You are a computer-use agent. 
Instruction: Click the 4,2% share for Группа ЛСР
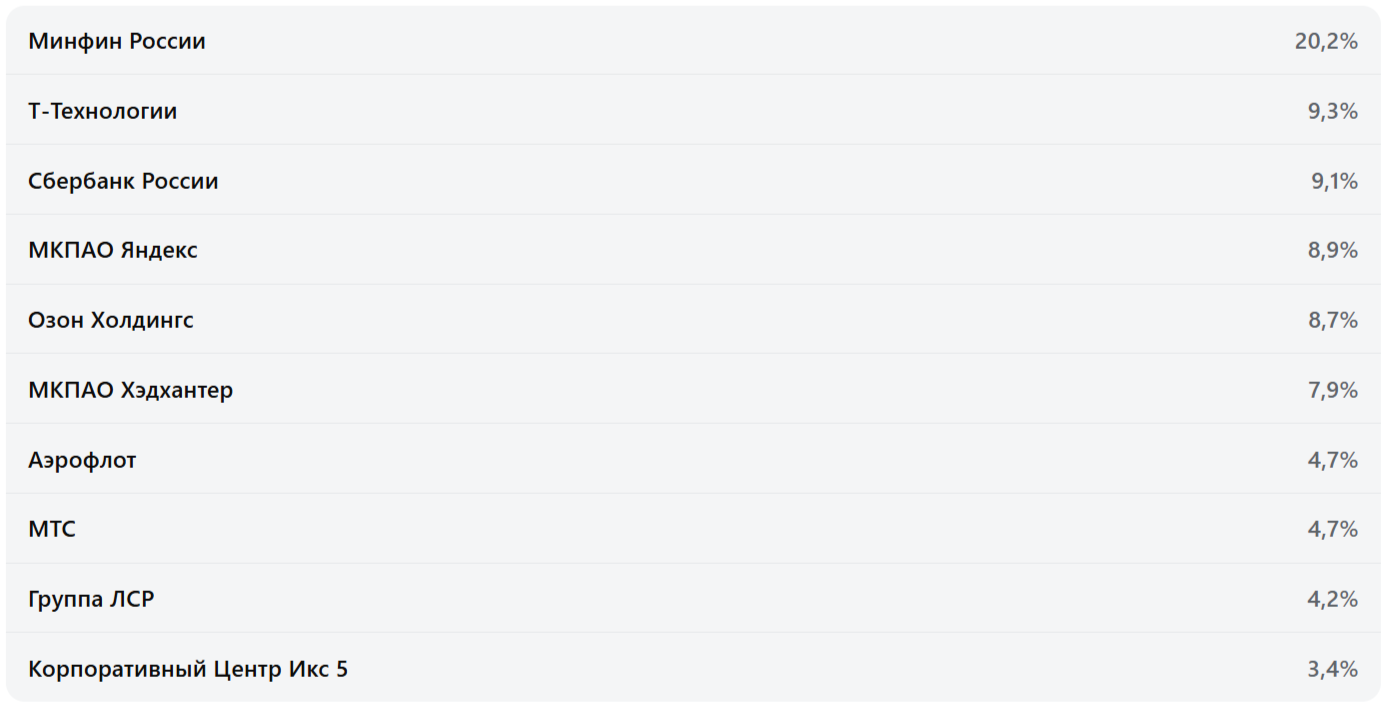click(1333, 599)
